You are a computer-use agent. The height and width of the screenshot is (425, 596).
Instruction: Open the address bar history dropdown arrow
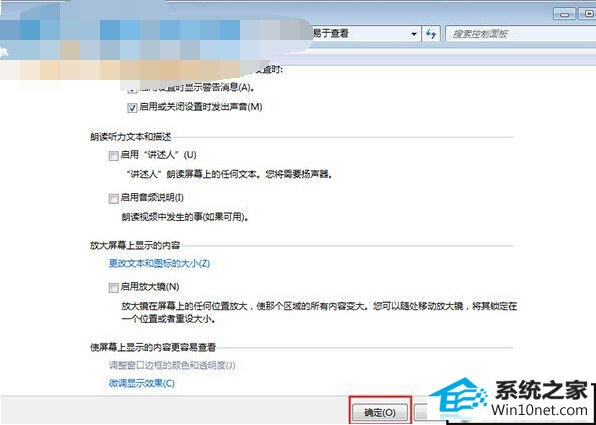[x=414, y=34]
